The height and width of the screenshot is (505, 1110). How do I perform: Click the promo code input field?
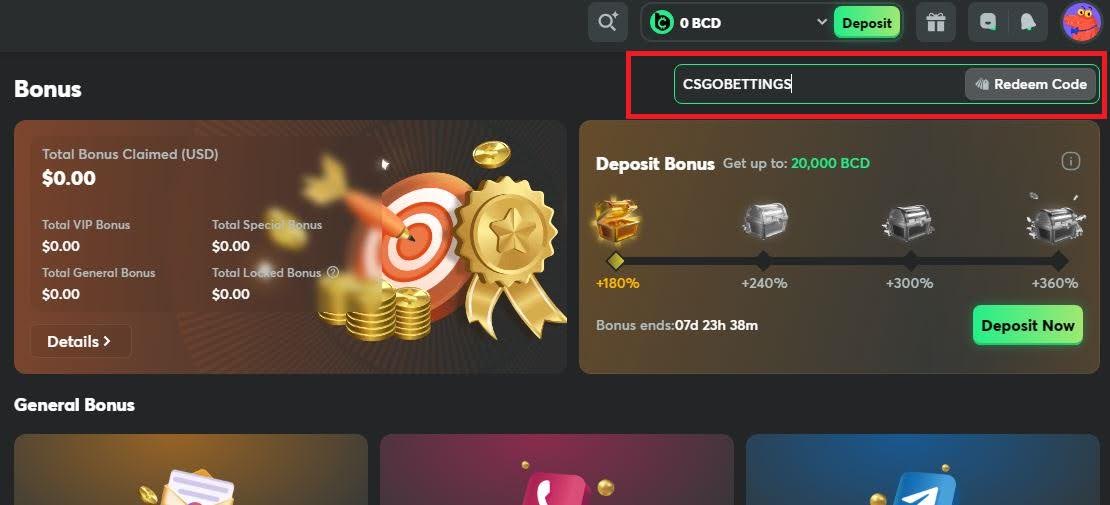point(819,84)
